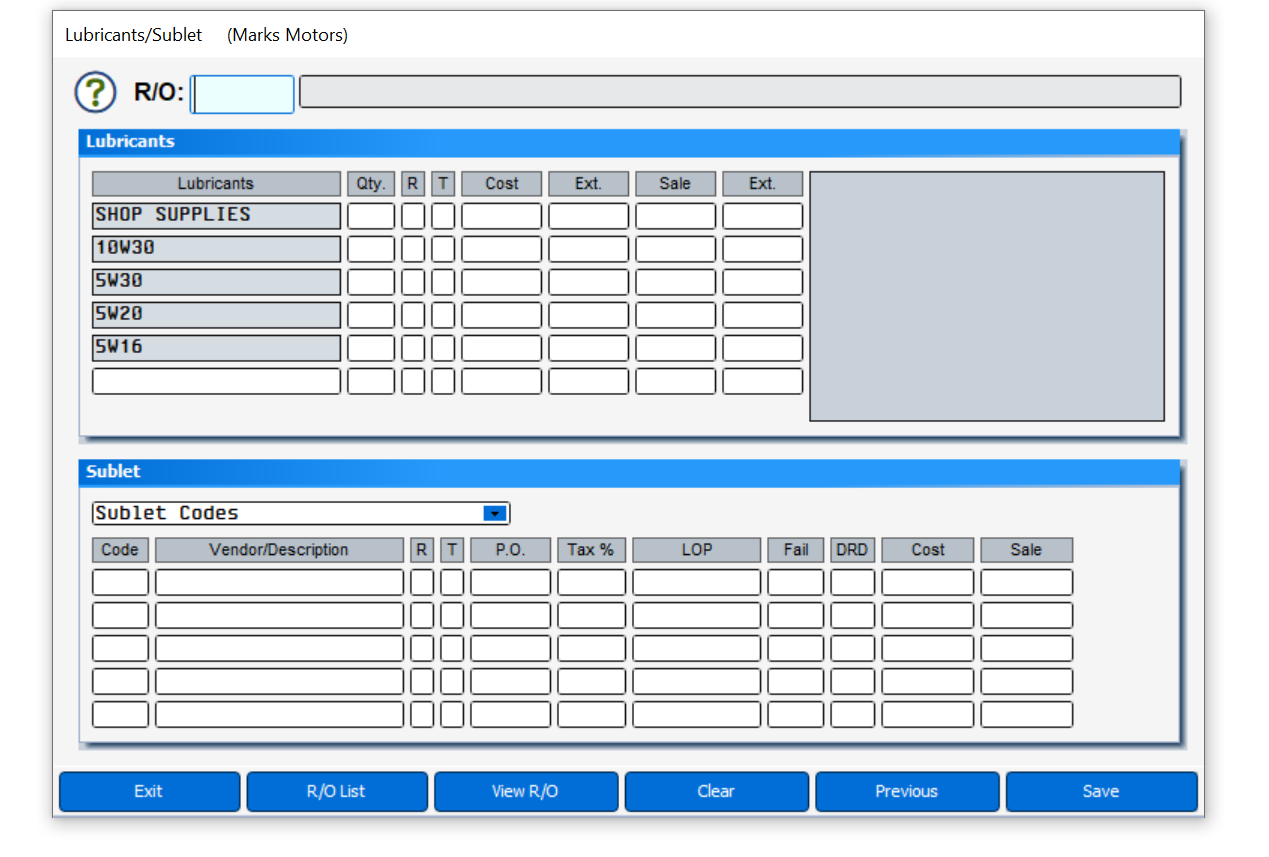Click the Sale field for SHOP SUPPLIES
Screen dimensions: 1269x857
point(675,215)
